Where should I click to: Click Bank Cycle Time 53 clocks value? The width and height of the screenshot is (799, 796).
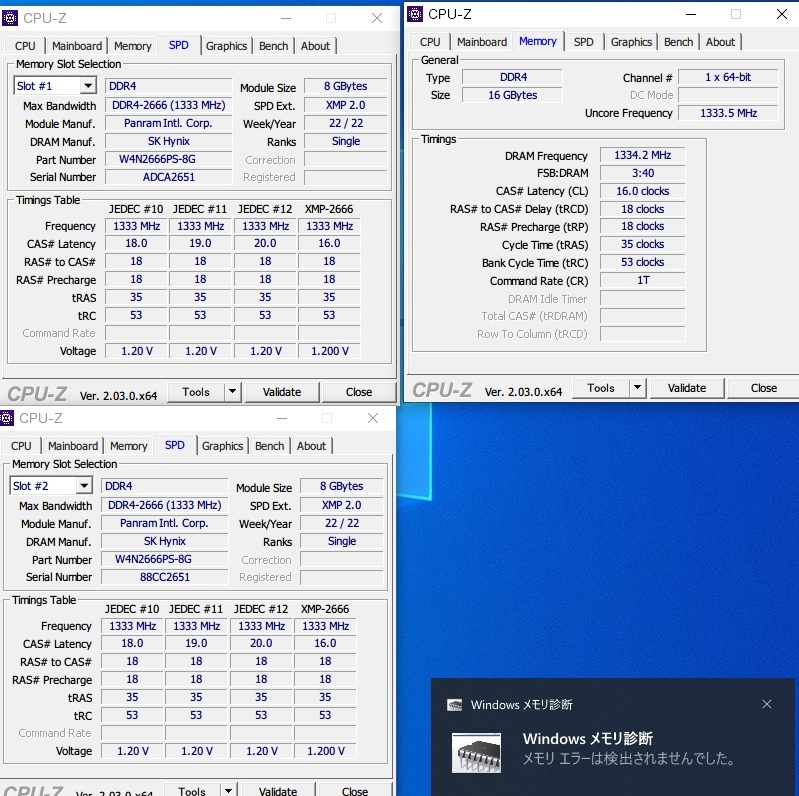[x=642, y=262]
